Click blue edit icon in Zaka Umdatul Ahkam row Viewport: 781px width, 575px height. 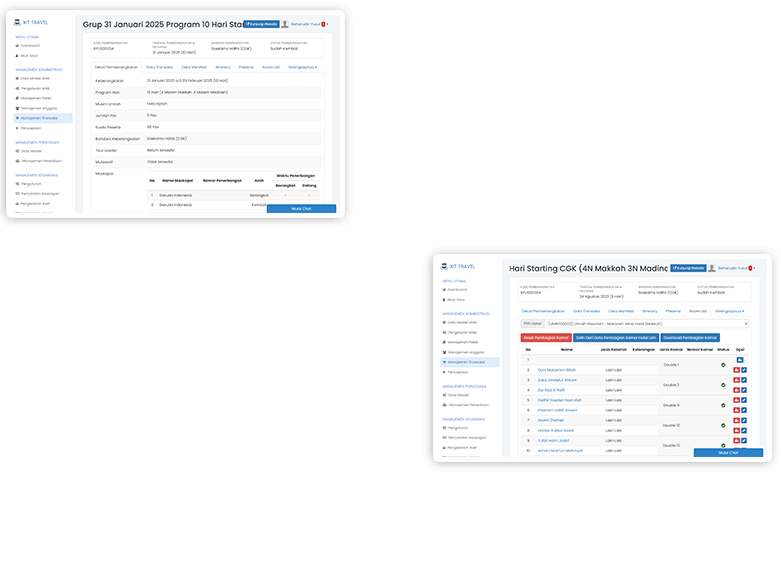[x=744, y=381]
